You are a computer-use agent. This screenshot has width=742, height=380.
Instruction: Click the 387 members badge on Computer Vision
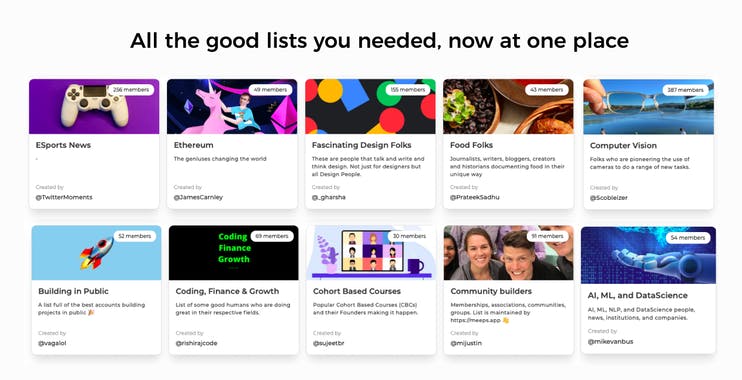(x=685, y=89)
